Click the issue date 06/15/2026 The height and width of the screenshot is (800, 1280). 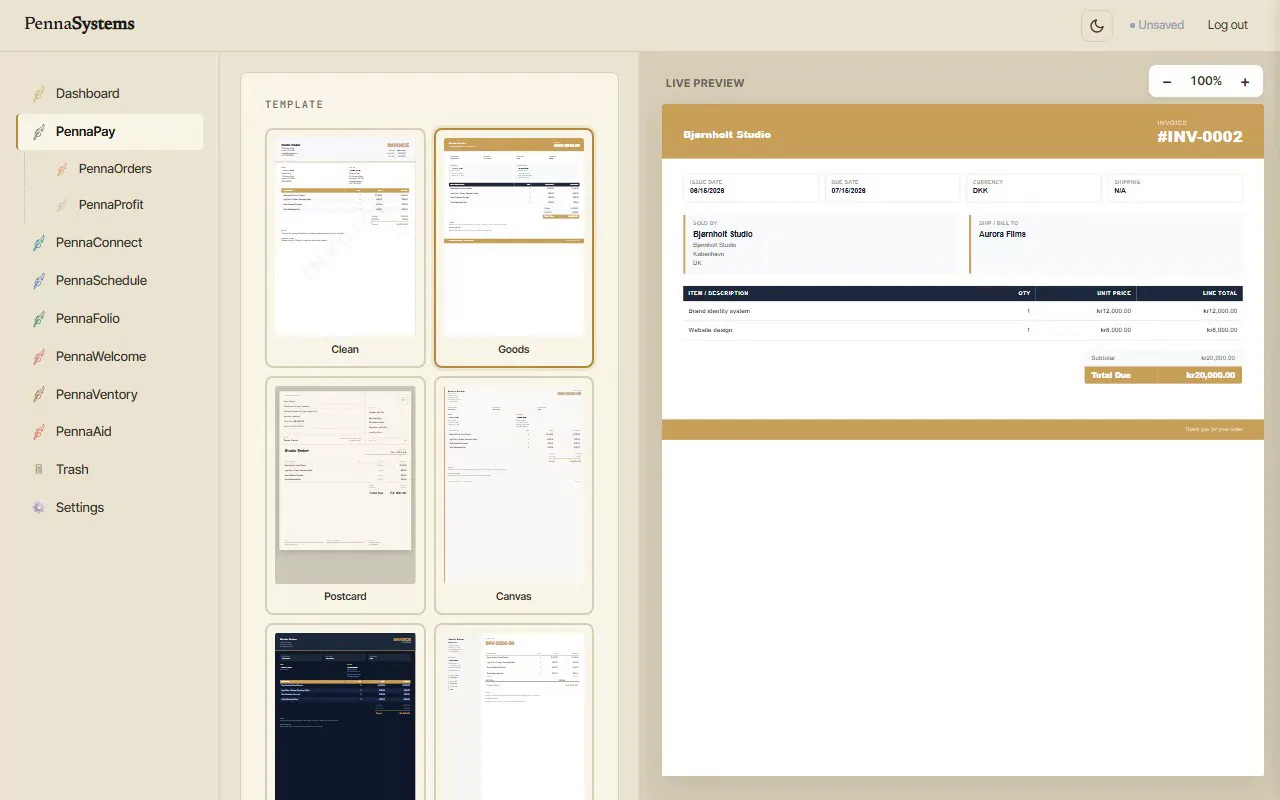pyautogui.click(x=707, y=190)
